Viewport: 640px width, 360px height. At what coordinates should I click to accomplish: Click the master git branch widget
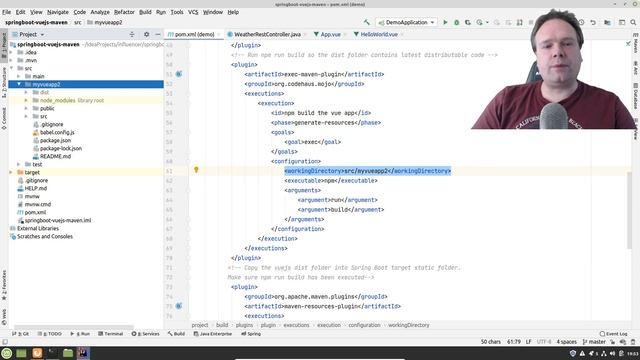pyautogui.click(x=594, y=342)
